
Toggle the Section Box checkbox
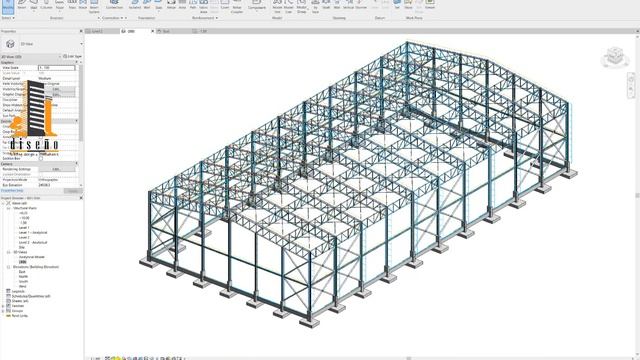tap(41, 158)
